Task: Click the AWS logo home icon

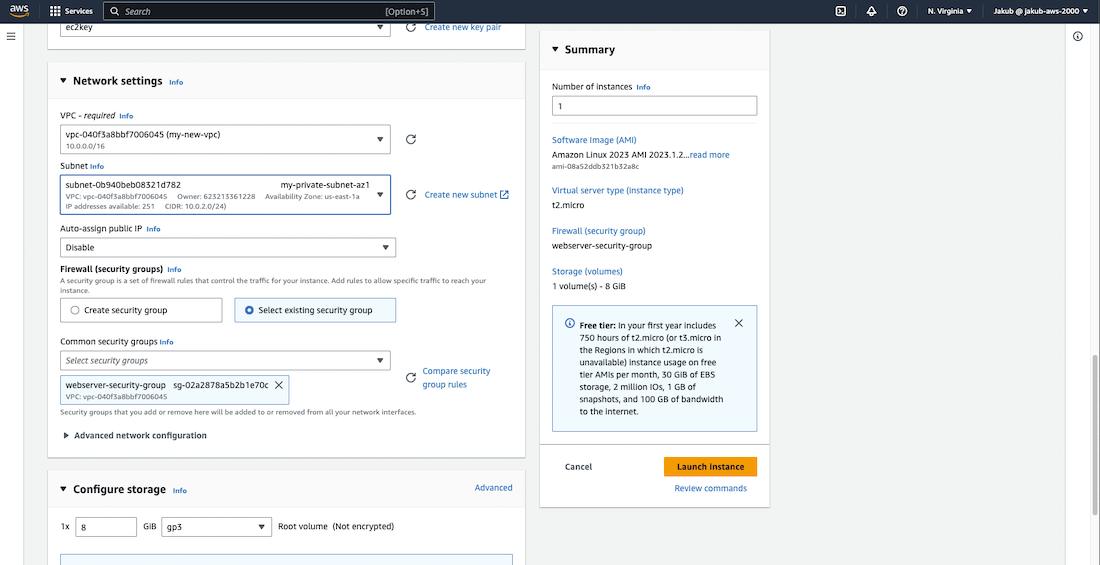Action: click(x=20, y=11)
